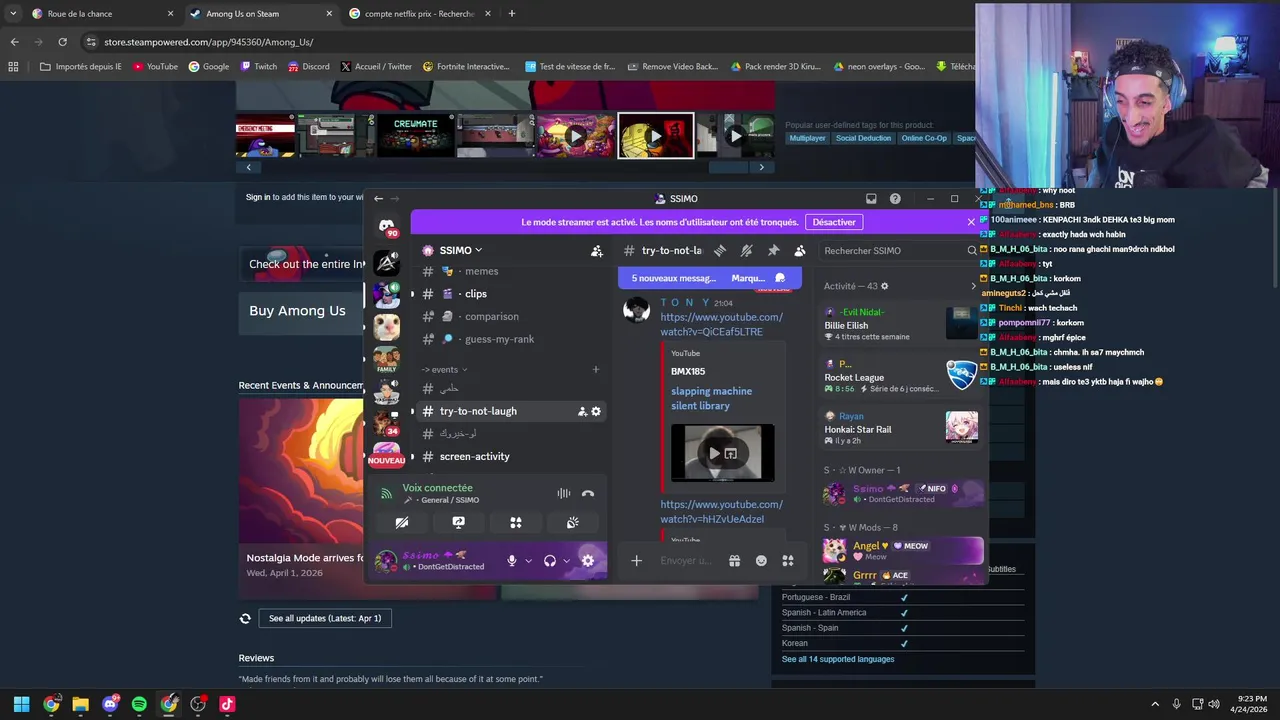The height and width of the screenshot is (720, 1280).
Task: Reload the Steam page
Action: coord(62,42)
